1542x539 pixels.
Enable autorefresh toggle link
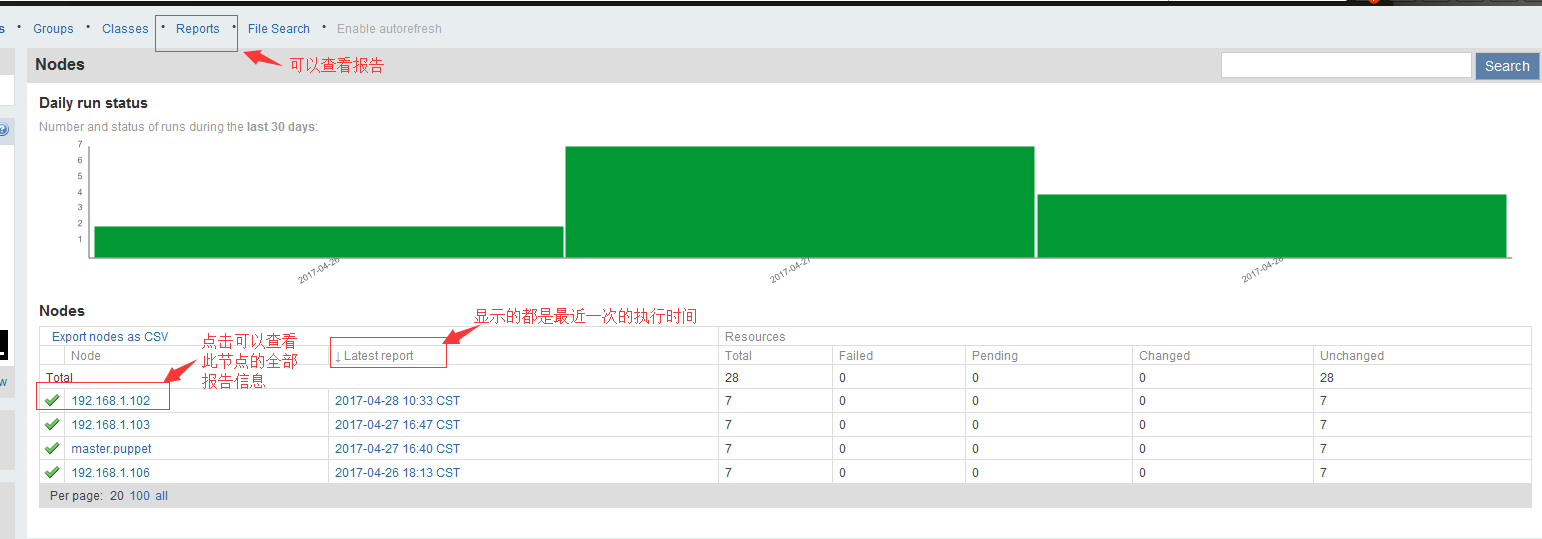click(x=389, y=29)
